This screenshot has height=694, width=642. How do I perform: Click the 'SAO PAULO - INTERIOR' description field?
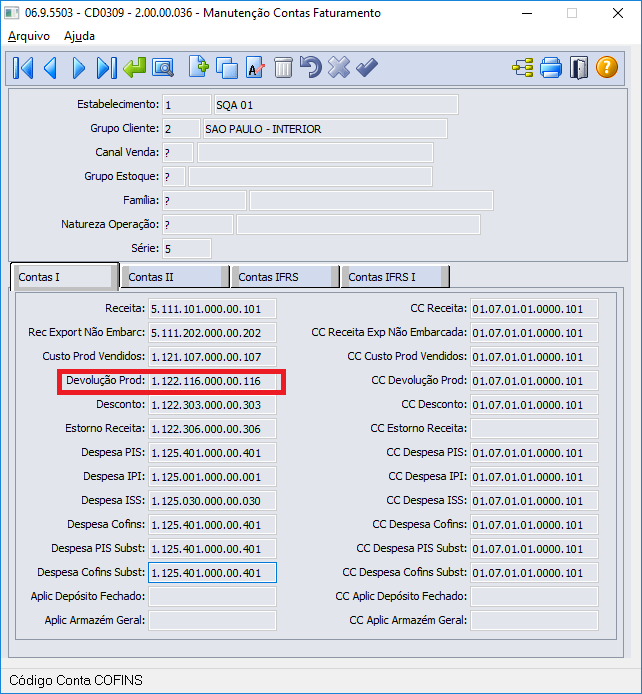click(x=325, y=129)
